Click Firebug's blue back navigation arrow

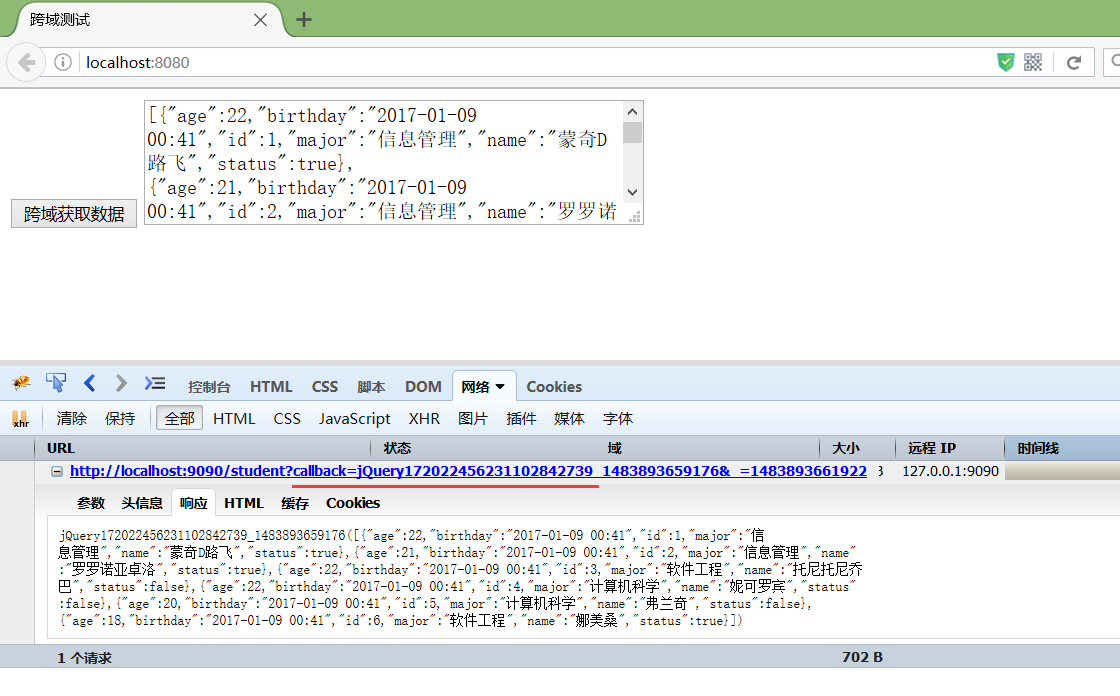(x=89, y=384)
